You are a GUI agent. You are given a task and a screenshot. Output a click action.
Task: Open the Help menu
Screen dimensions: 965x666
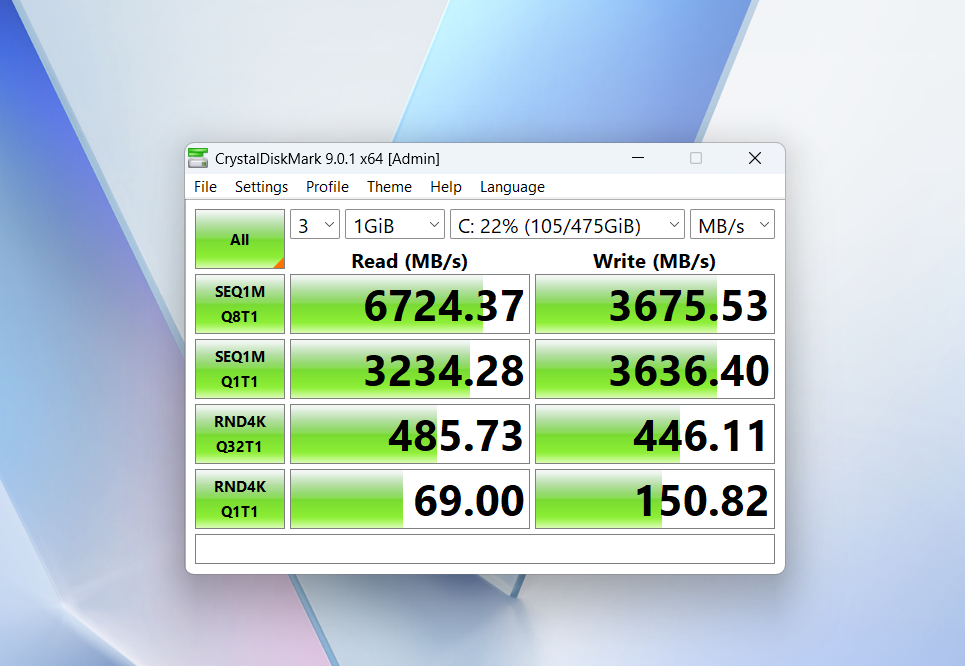(x=446, y=187)
